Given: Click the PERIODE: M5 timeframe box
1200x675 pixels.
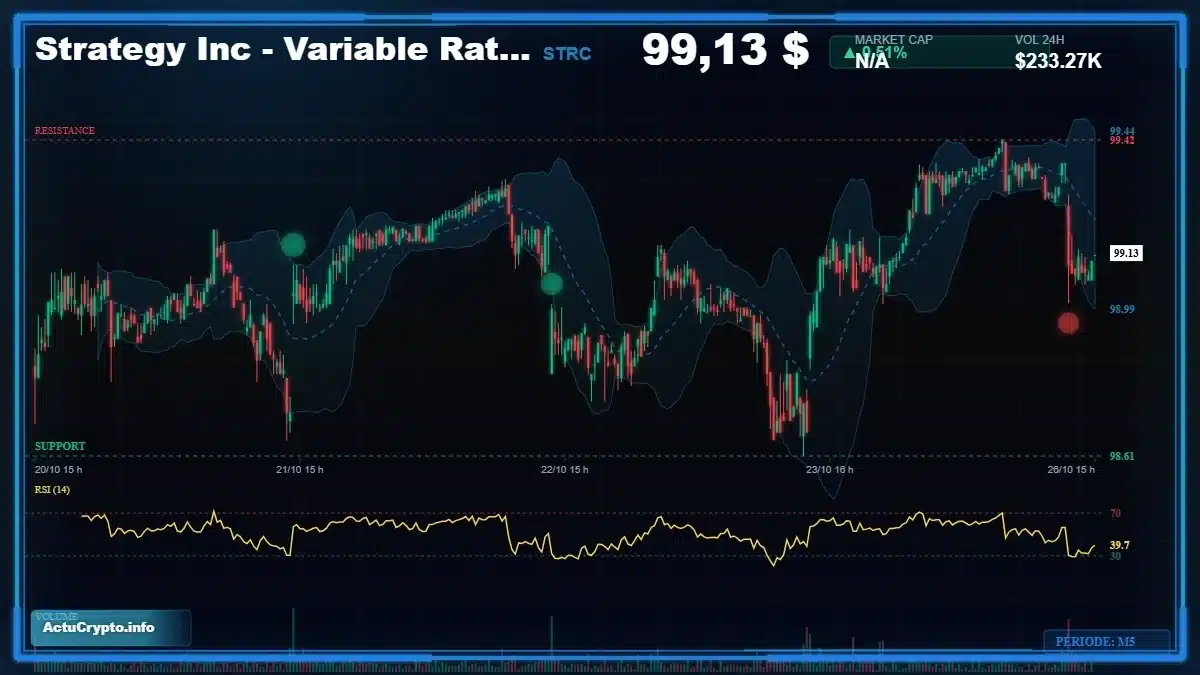Looking at the screenshot, I should [1106, 641].
